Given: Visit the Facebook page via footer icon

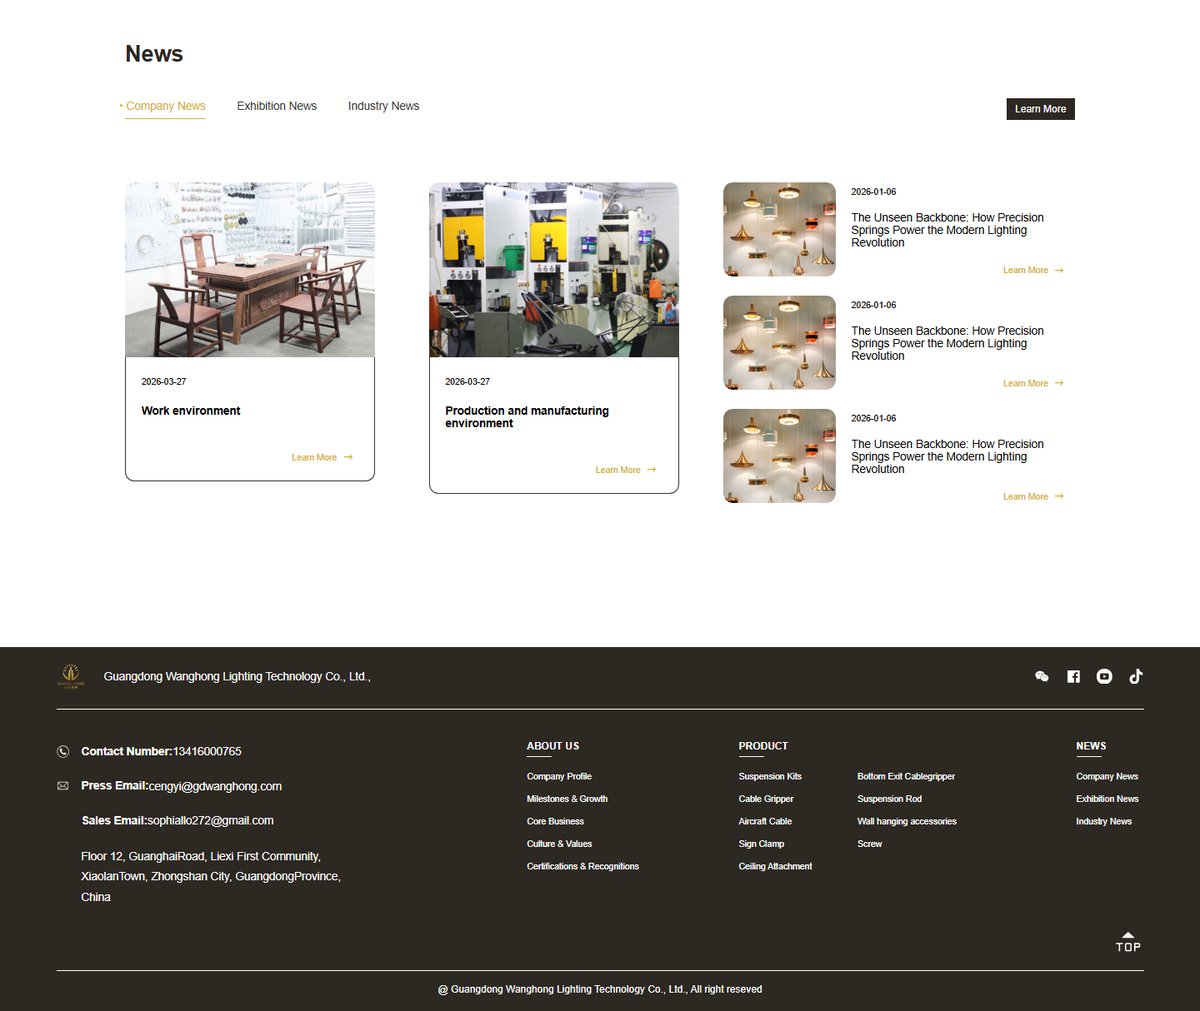Looking at the screenshot, I should [1073, 677].
